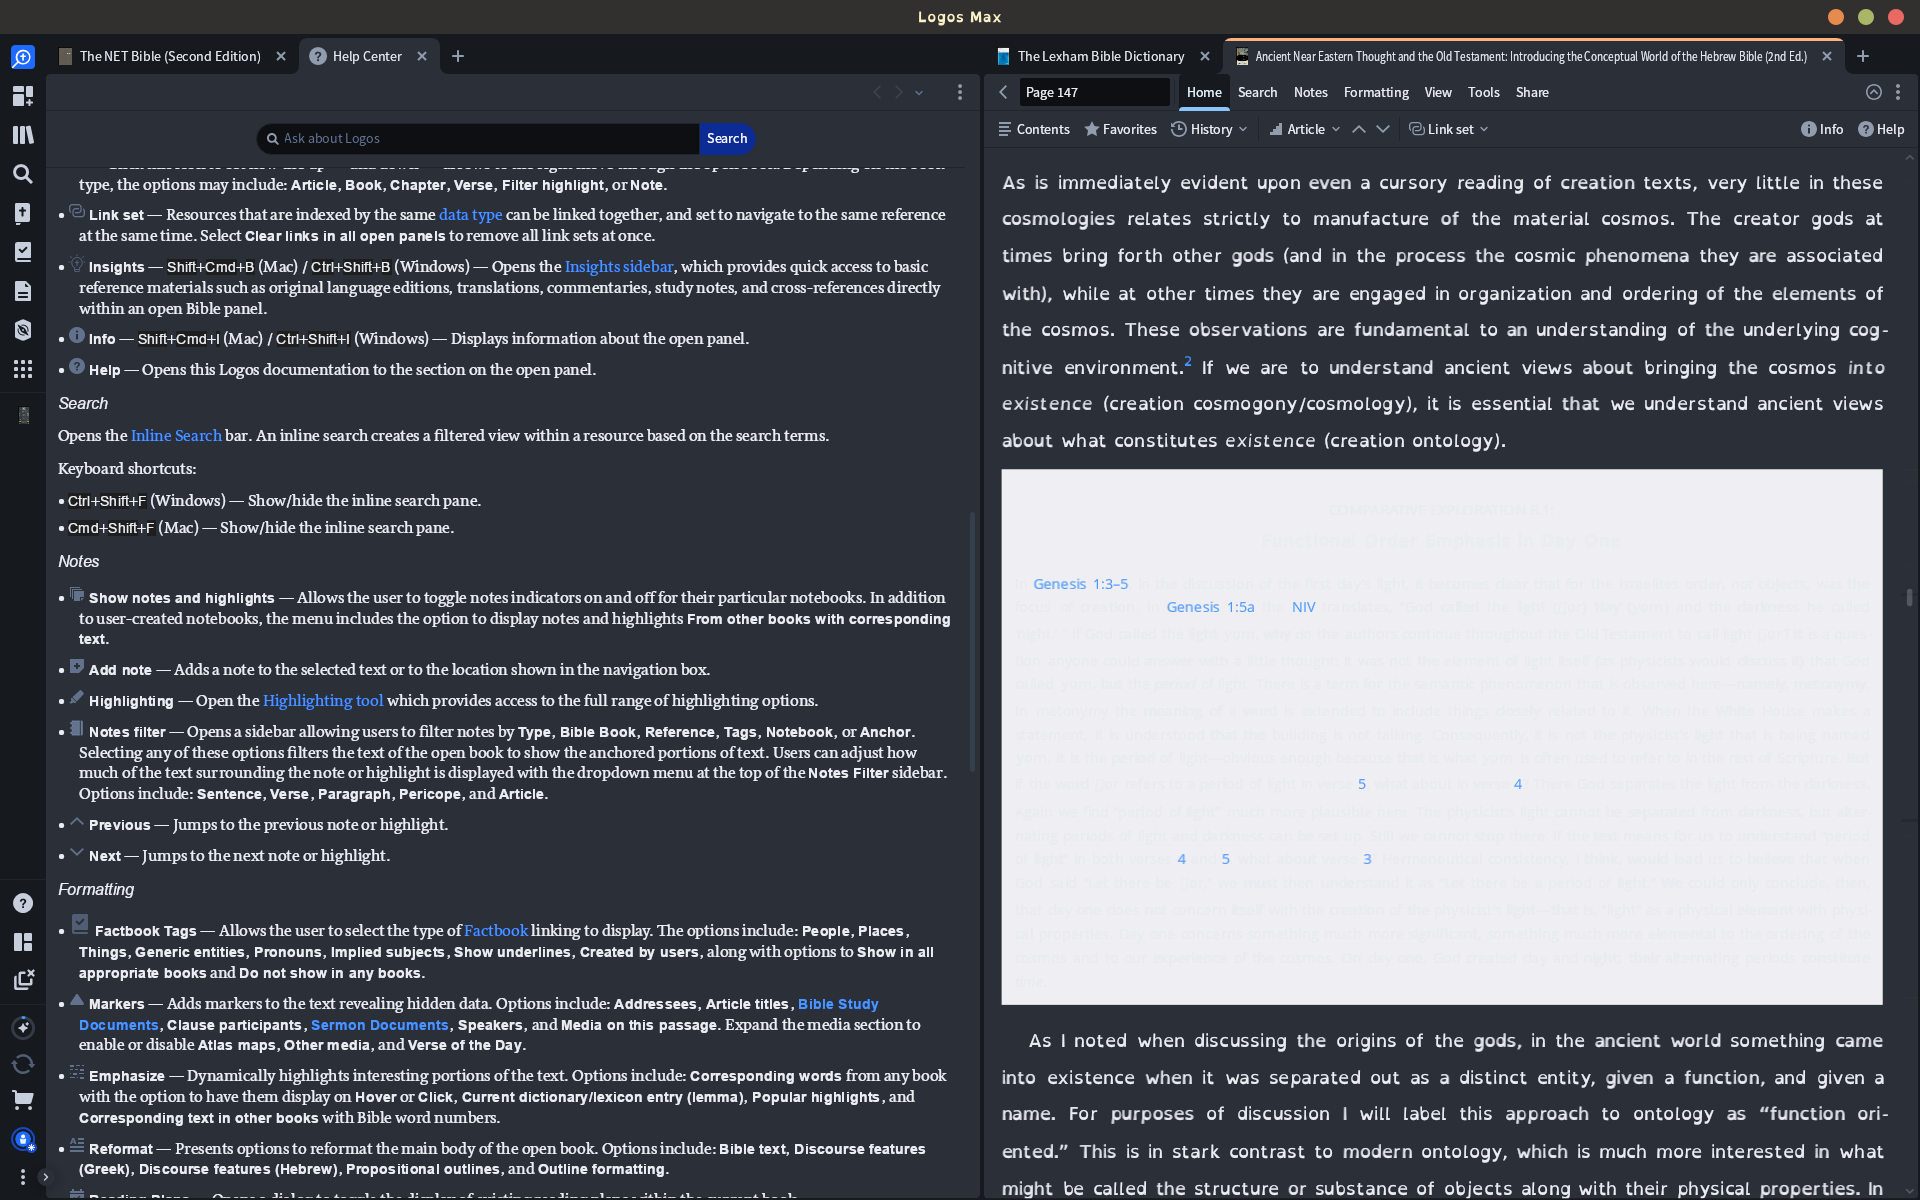Open Contents in the resource toolbar
The image size is (1920, 1200).
click(x=1033, y=129)
